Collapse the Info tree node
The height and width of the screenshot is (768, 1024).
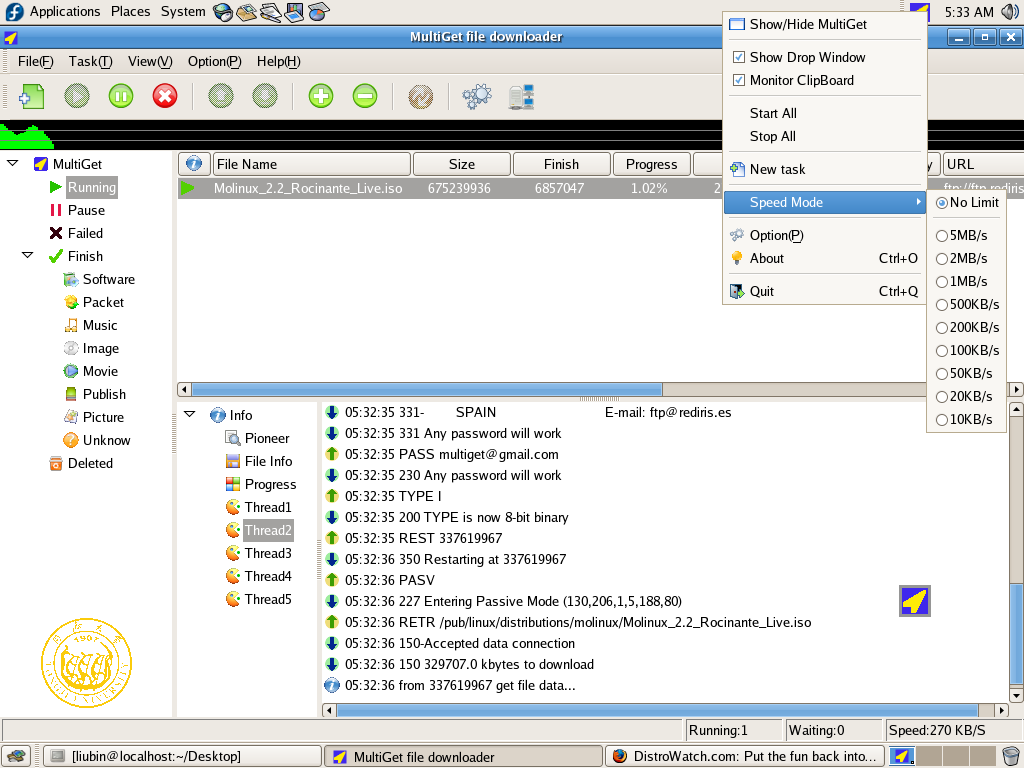tap(189, 415)
